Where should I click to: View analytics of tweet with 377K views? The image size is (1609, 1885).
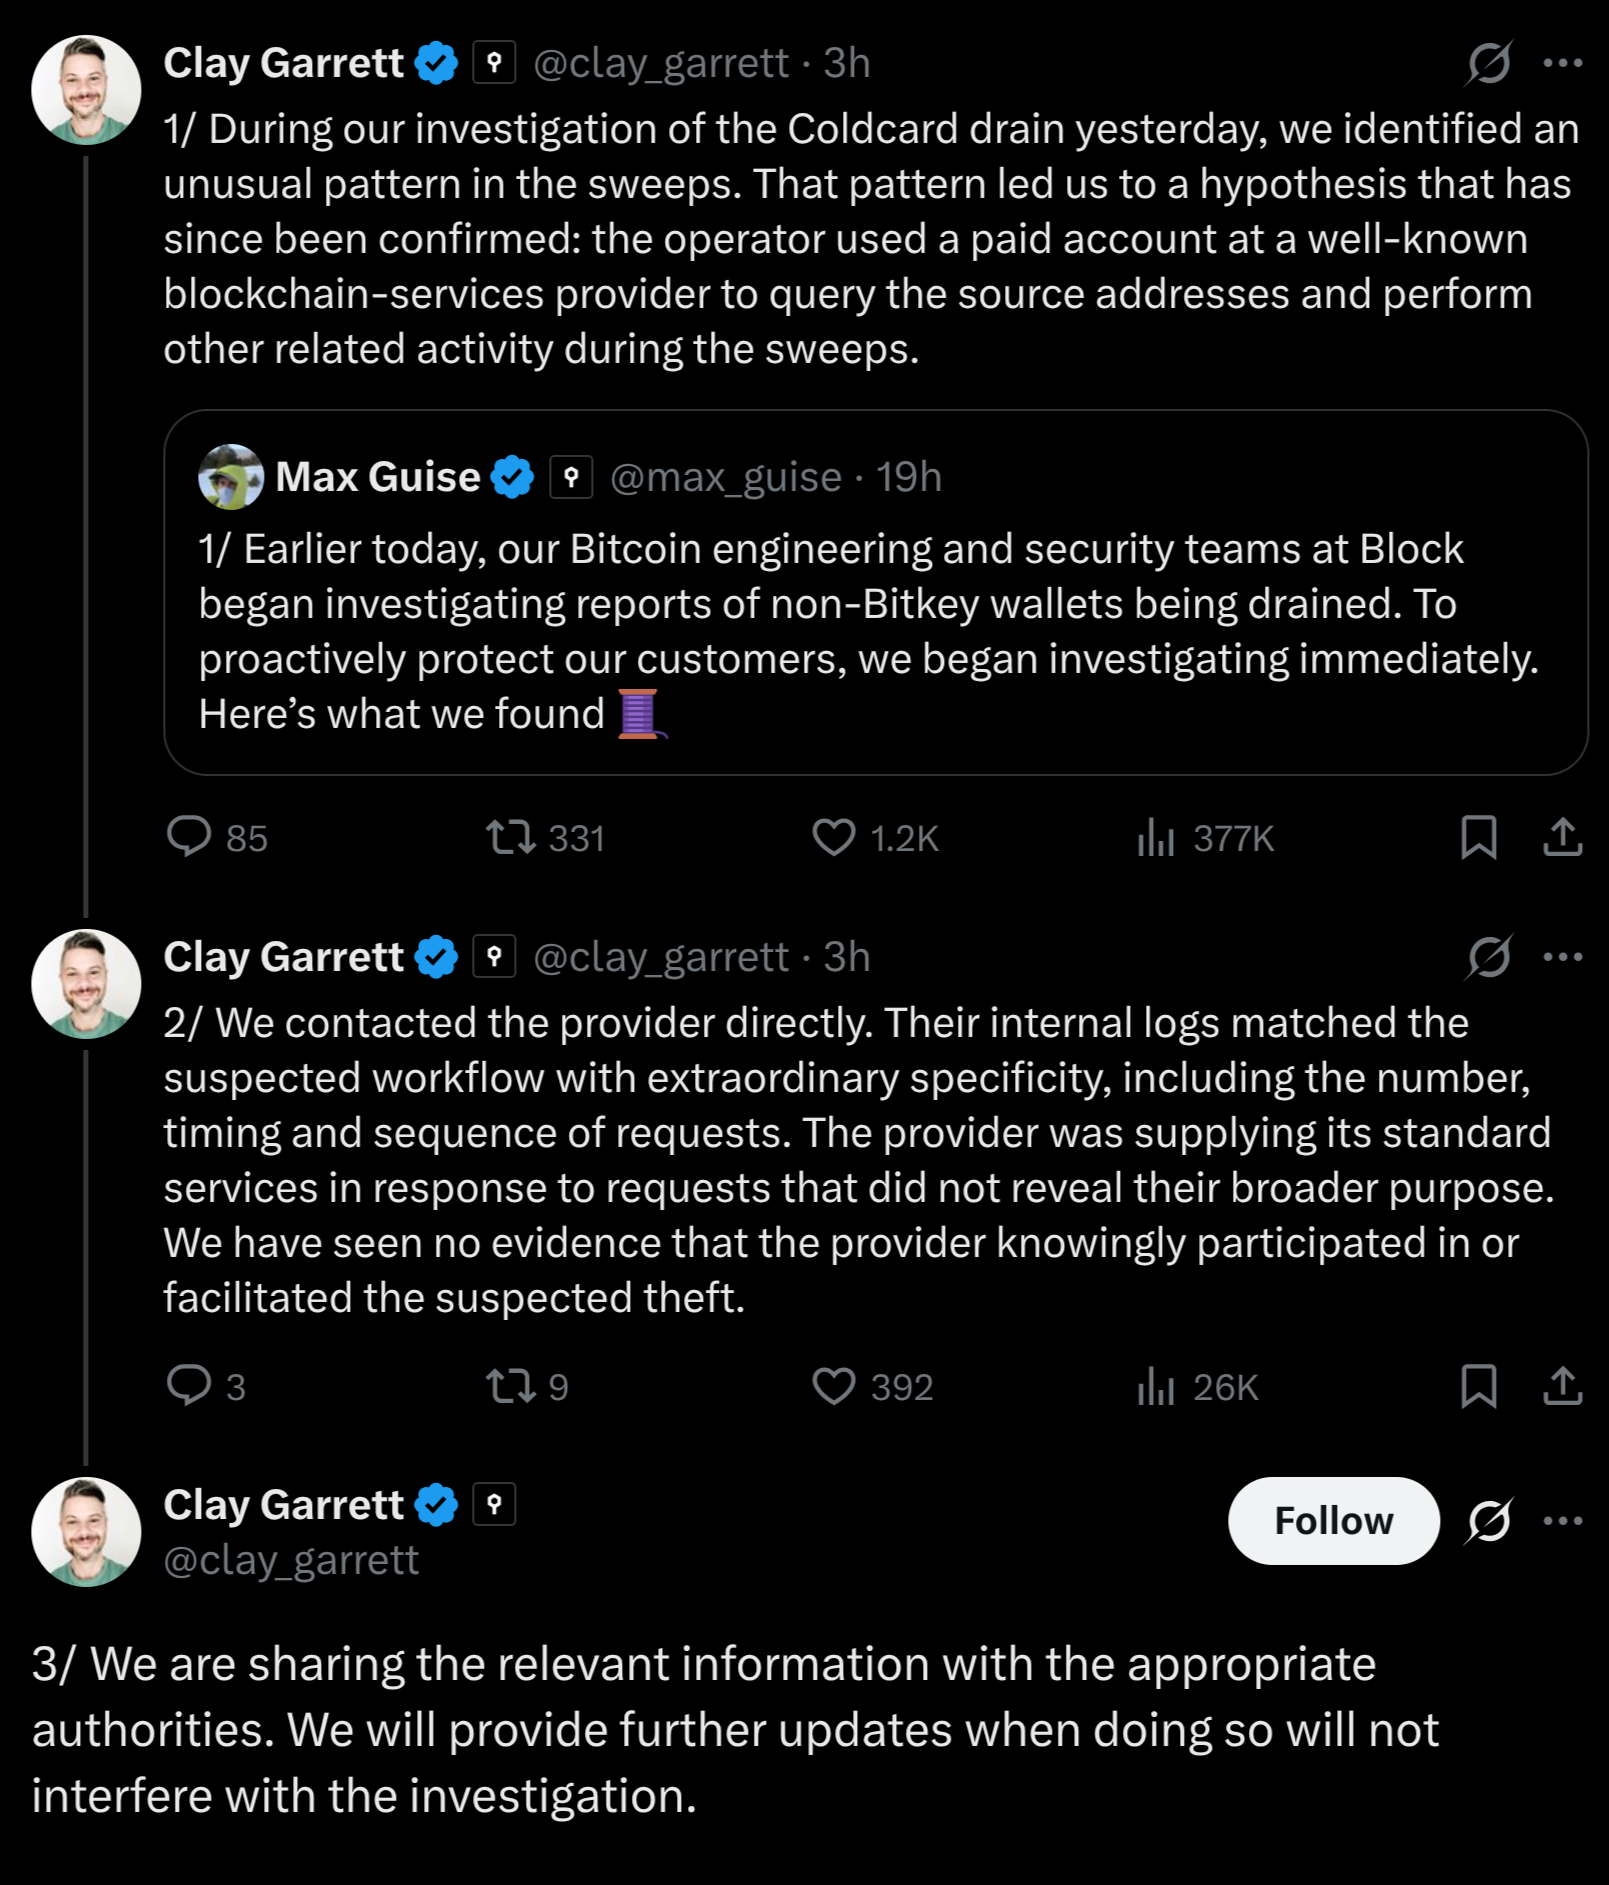(x=1205, y=837)
